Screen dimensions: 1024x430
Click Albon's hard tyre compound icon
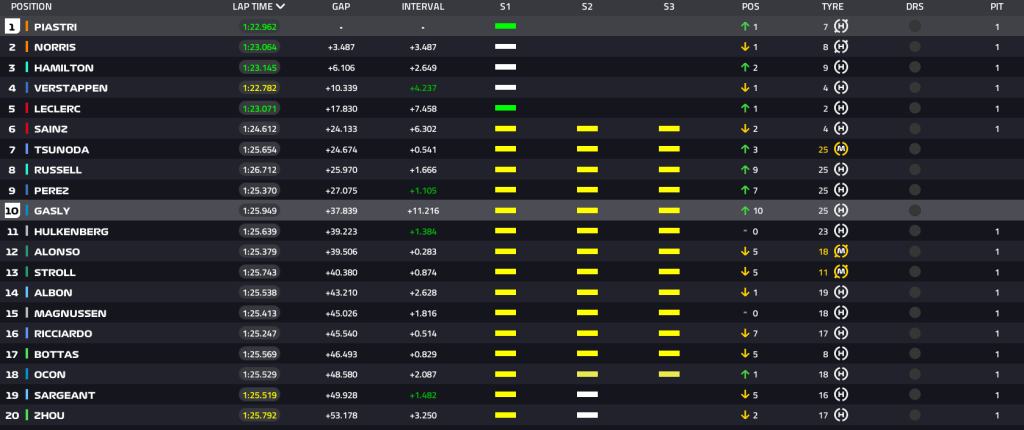(x=841, y=293)
